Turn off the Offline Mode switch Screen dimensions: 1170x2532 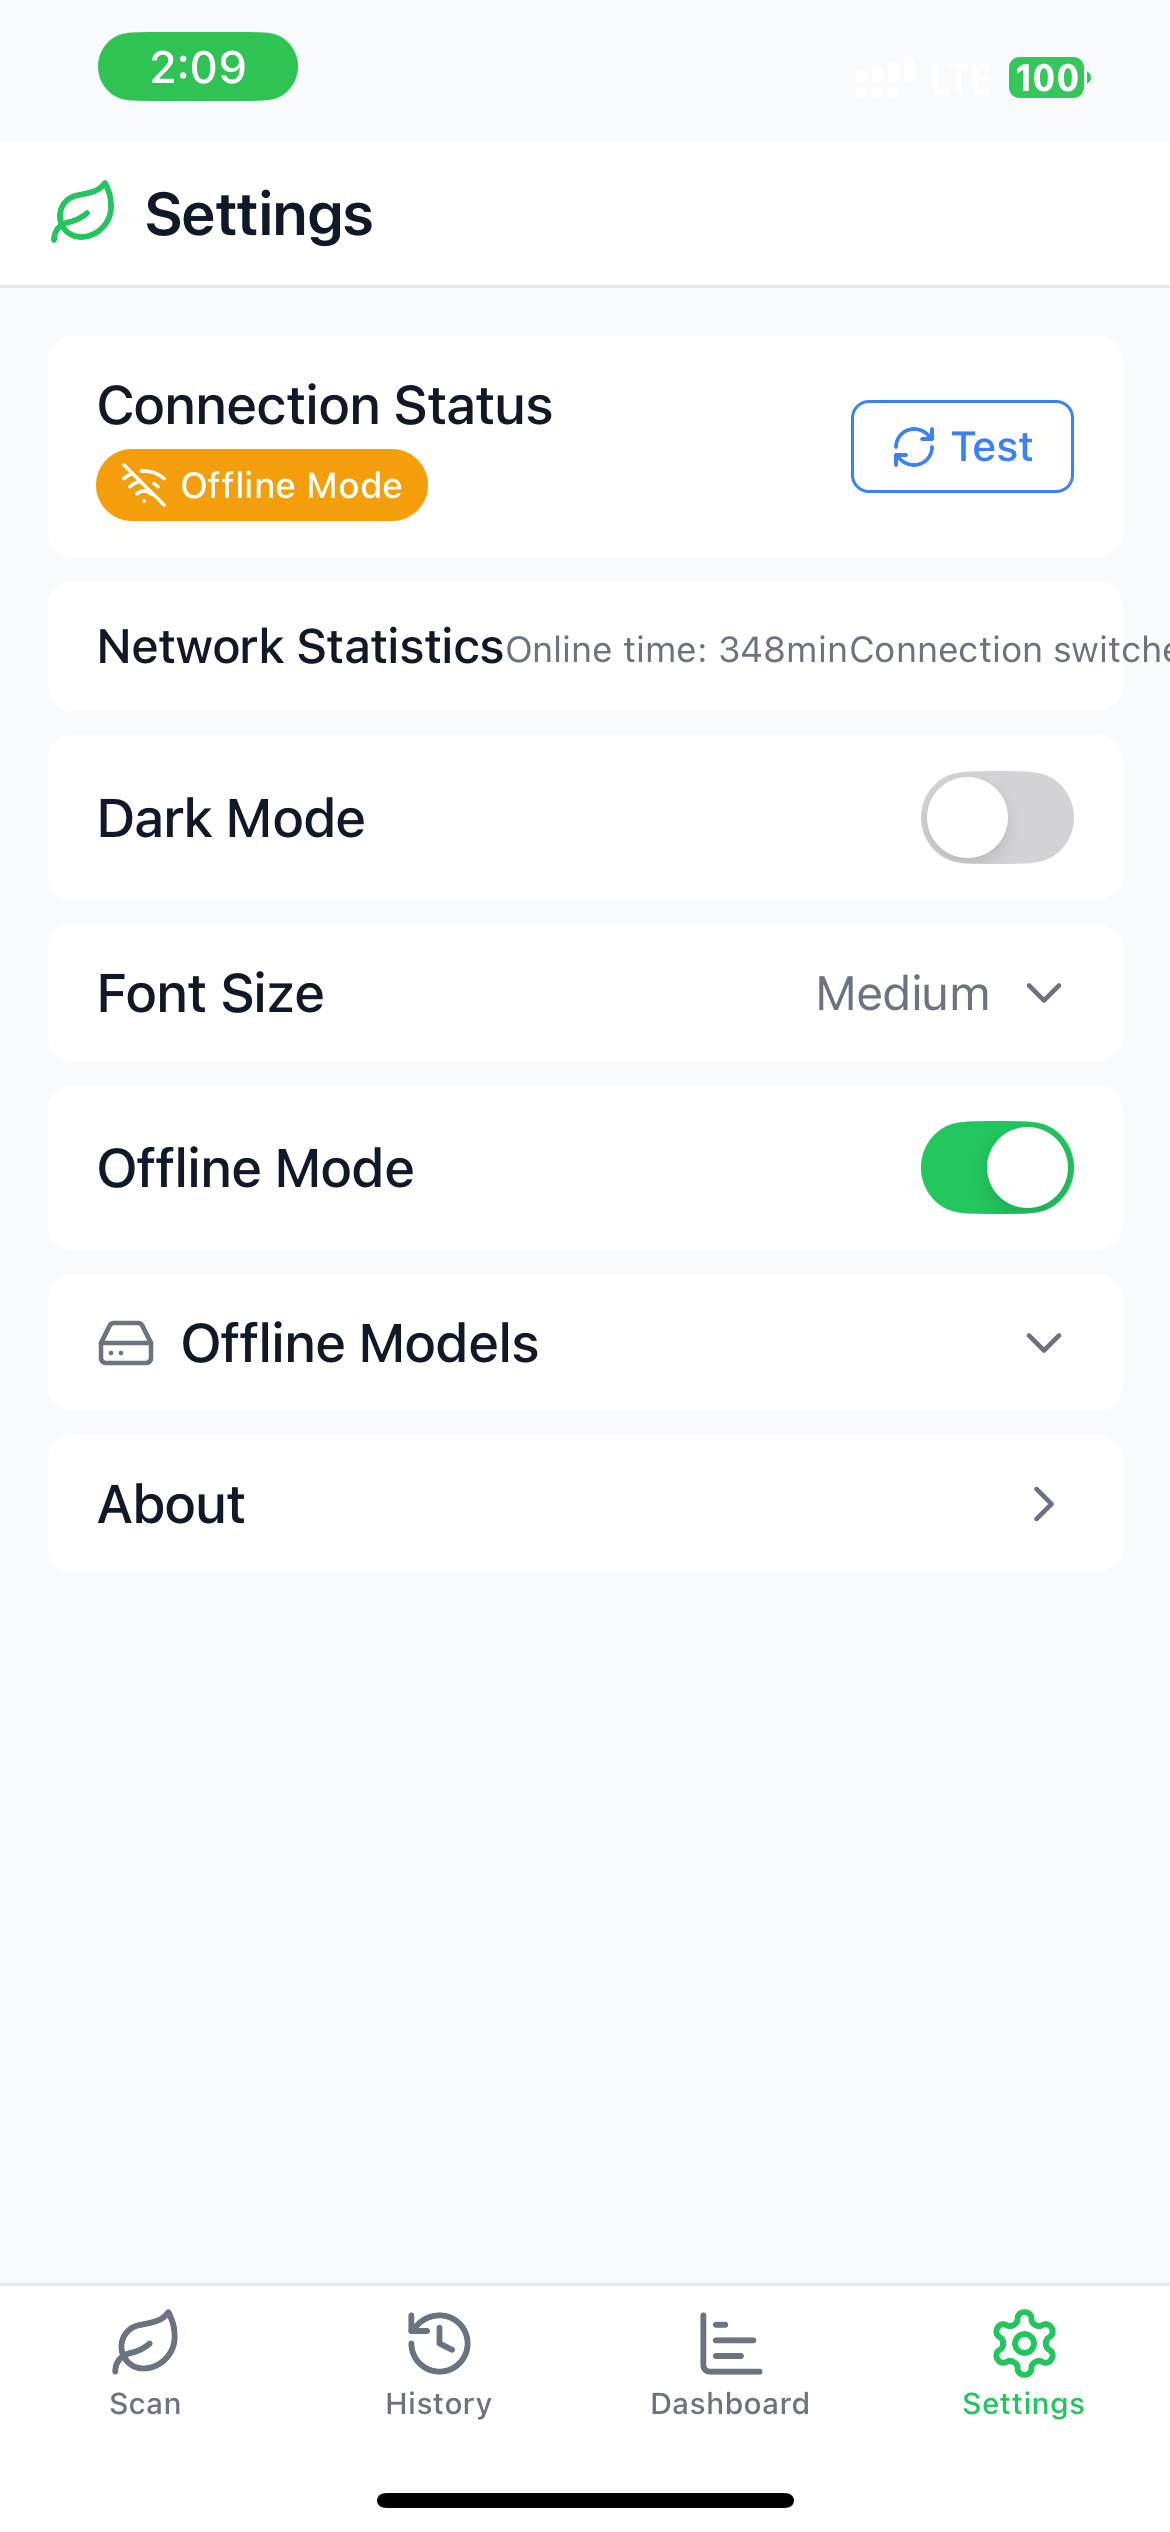pyautogui.click(x=997, y=1168)
